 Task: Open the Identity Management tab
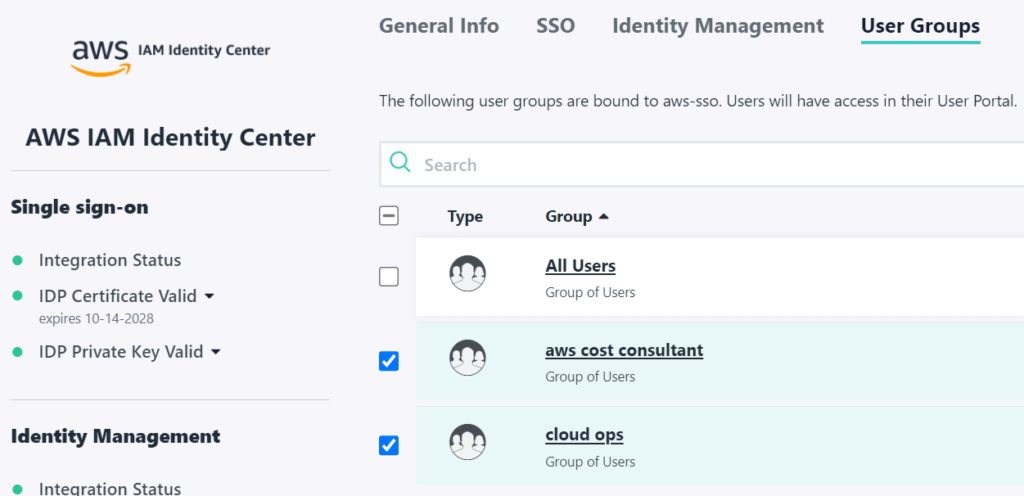(x=718, y=26)
